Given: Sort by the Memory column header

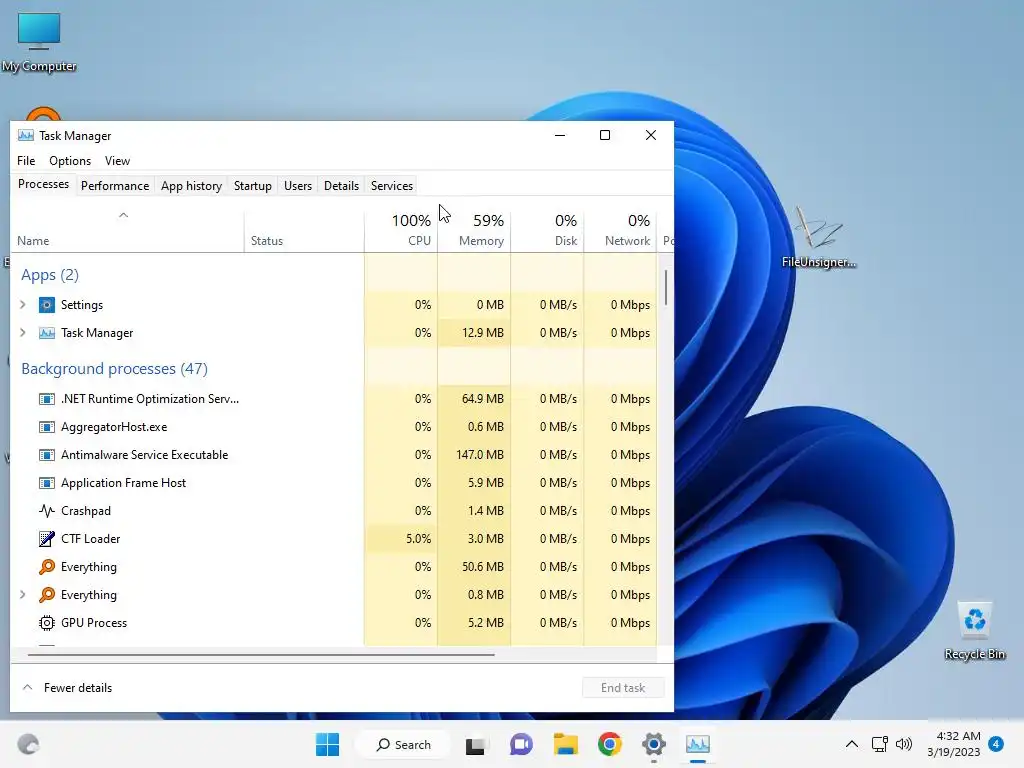Looking at the screenshot, I should coord(474,231).
